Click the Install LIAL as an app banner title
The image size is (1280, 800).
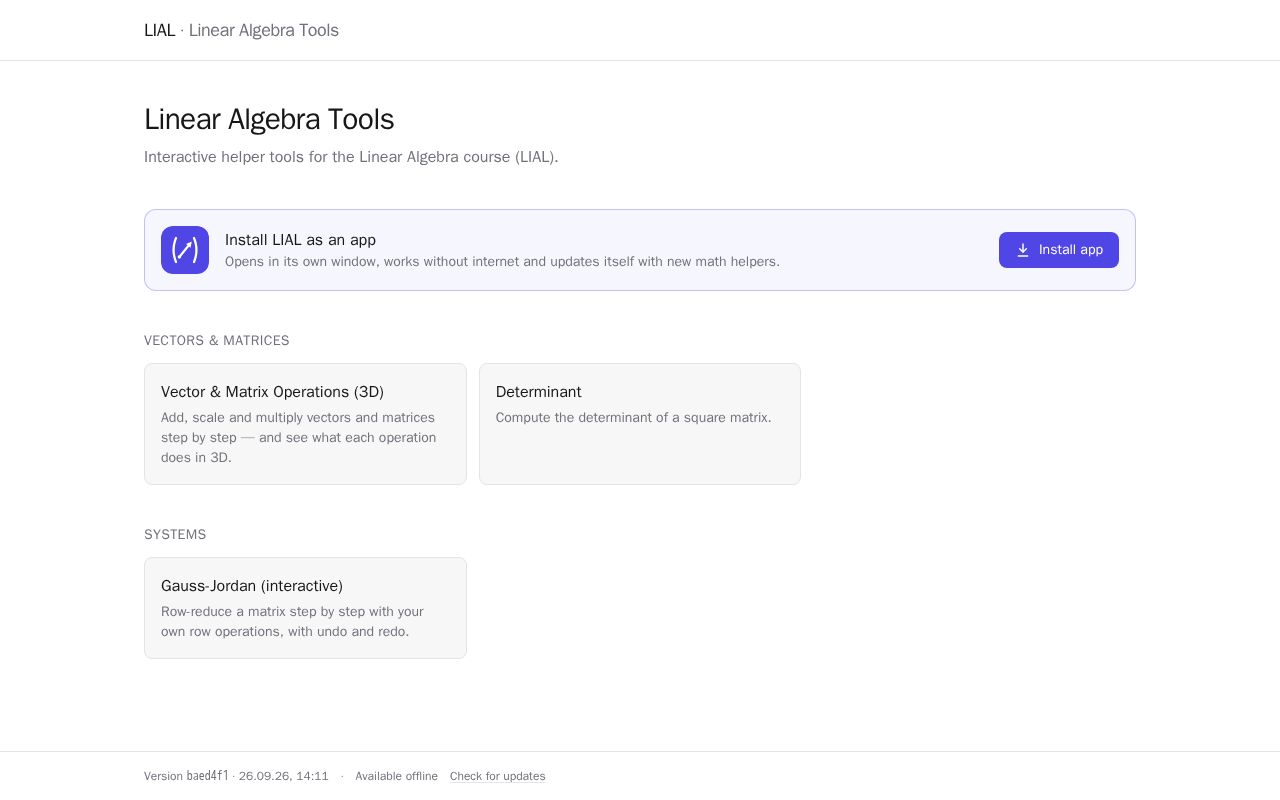click(x=300, y=240)
